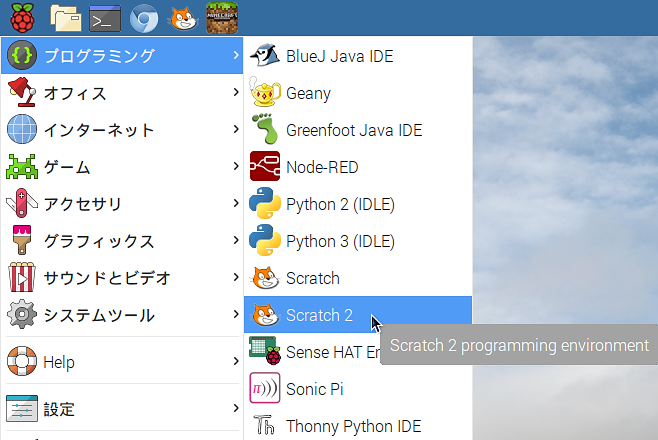658x440 pixels.
Task: Expand the グラフィックス submenu arrow
Action: (236, 240)
